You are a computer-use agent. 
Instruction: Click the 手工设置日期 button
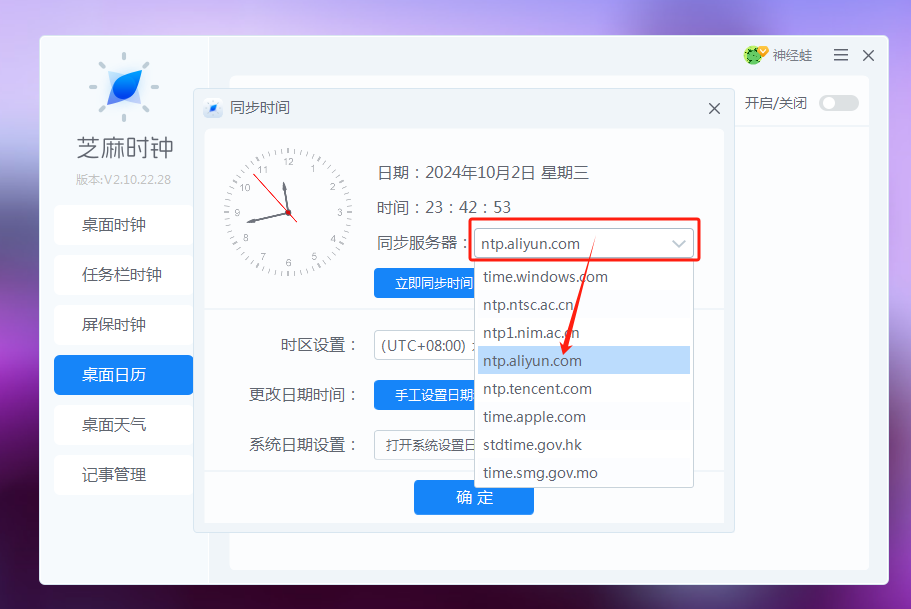point(426,395)
